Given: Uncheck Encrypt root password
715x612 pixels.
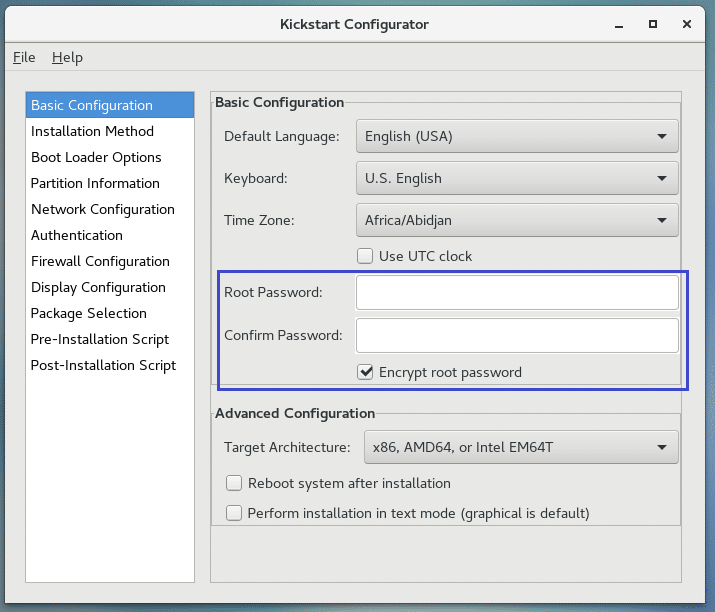Looking at the screenshot, I should pyautogui.click(x=366, y=372).
